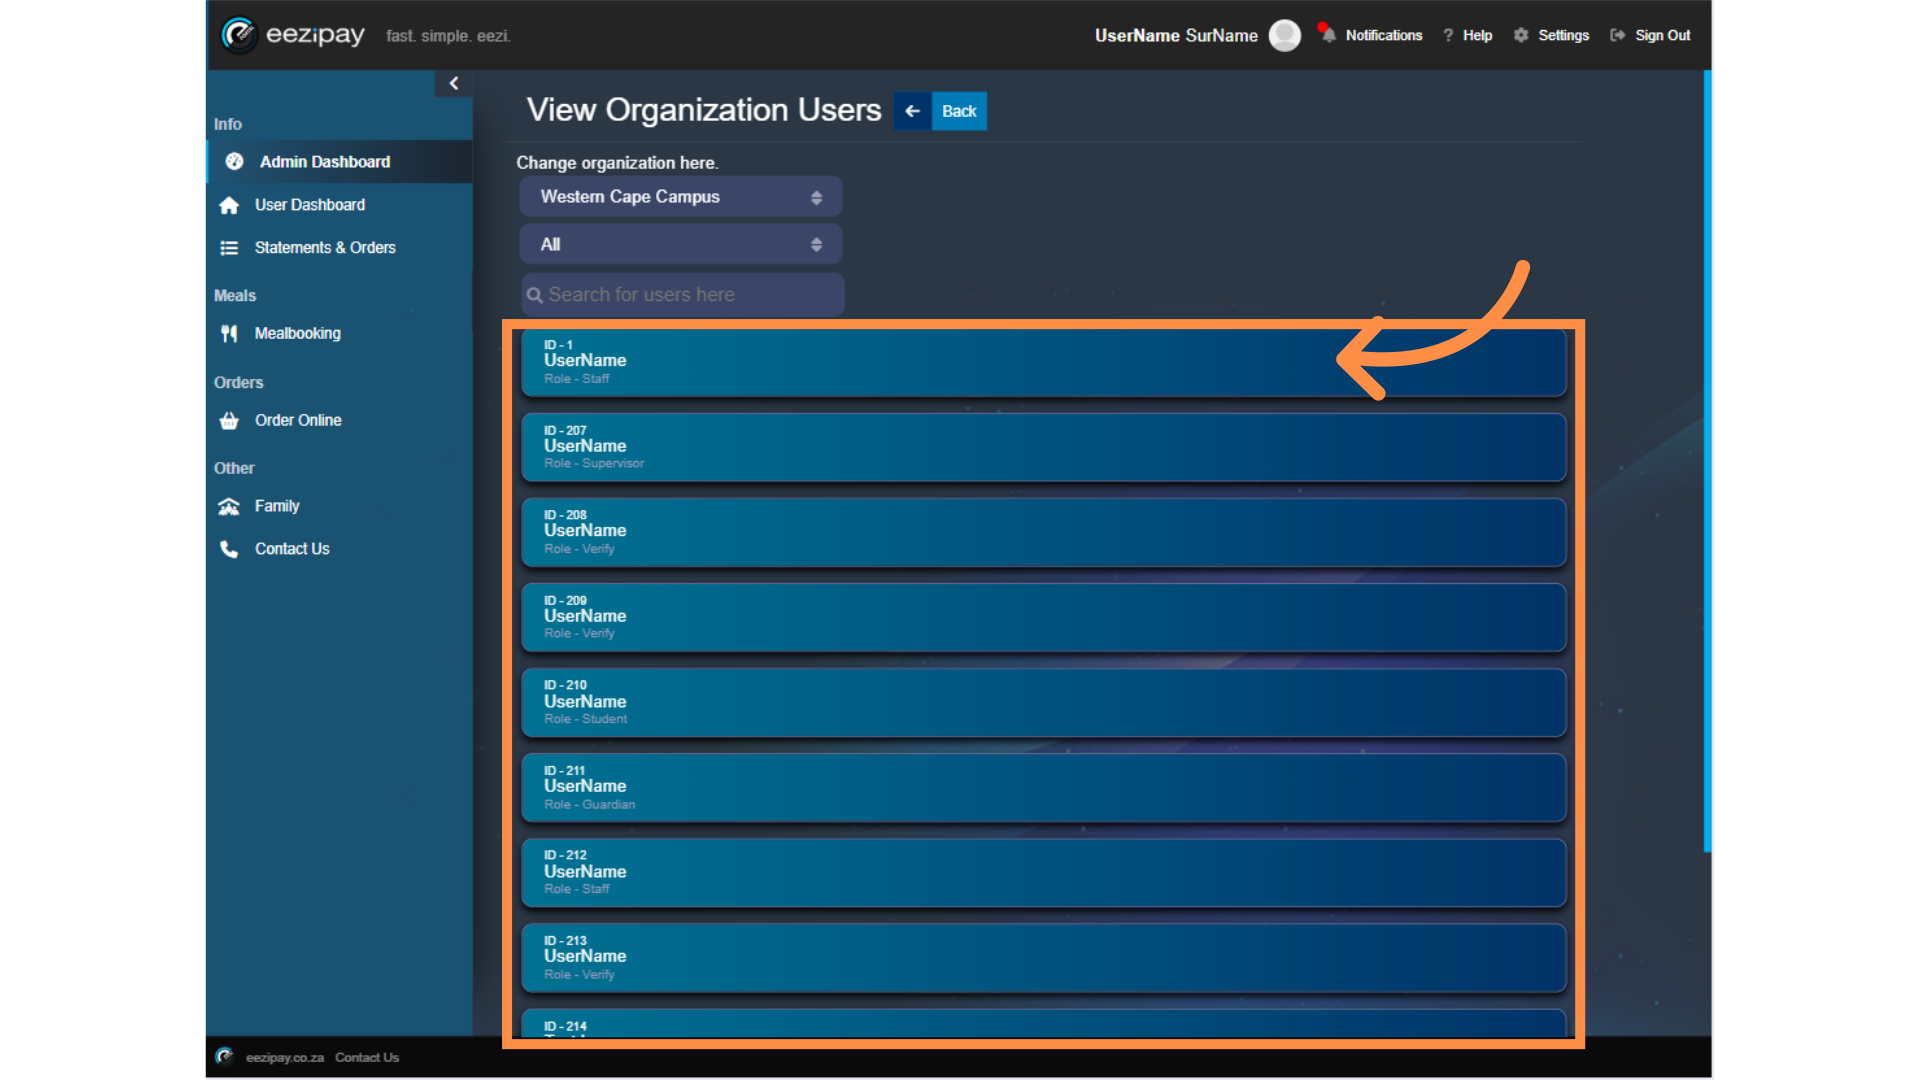Image resolution: width=1920 pixels, height=1080 pixels.
Task: Click the Settings gear icon
Action: coord(1521,35)
